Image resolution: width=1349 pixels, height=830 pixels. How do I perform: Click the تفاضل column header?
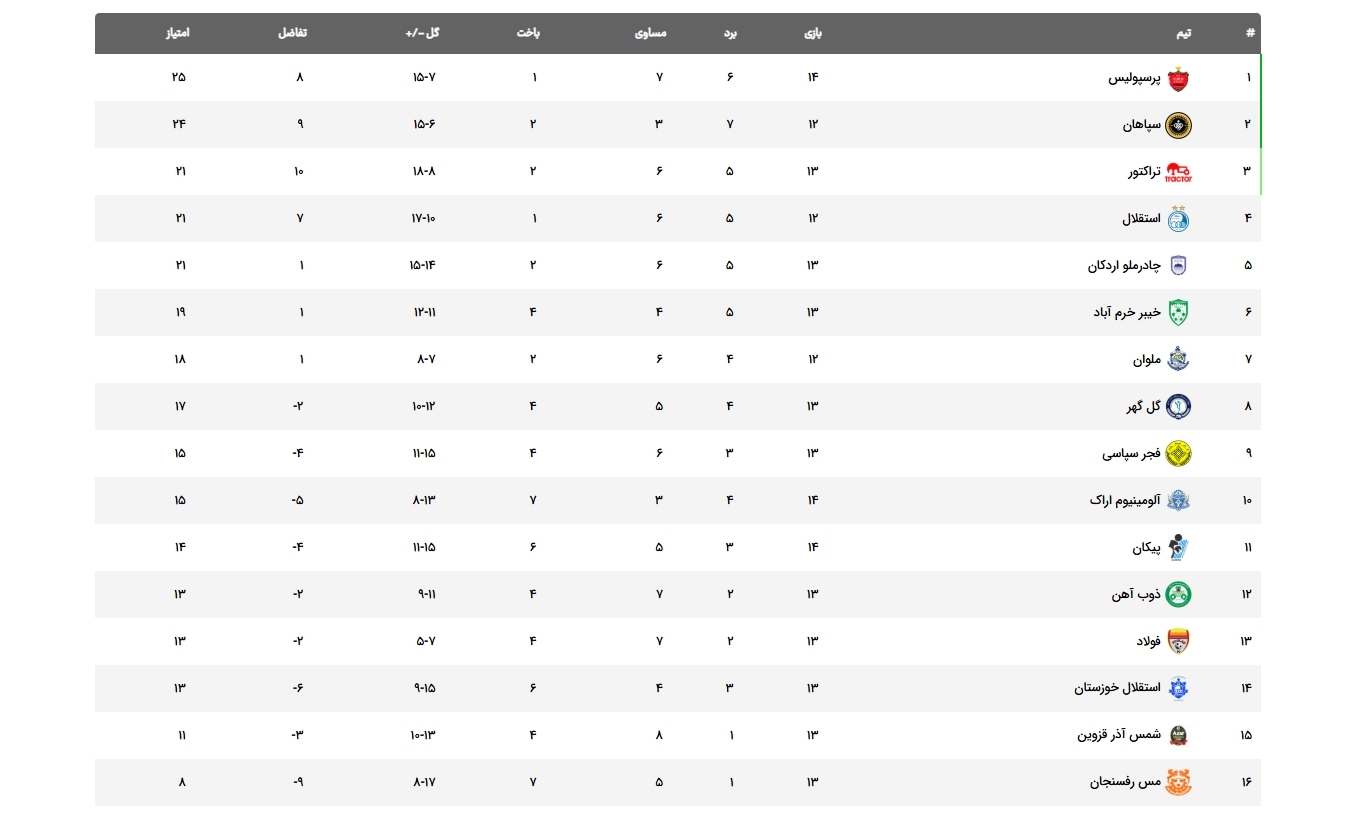pos(292,33)
